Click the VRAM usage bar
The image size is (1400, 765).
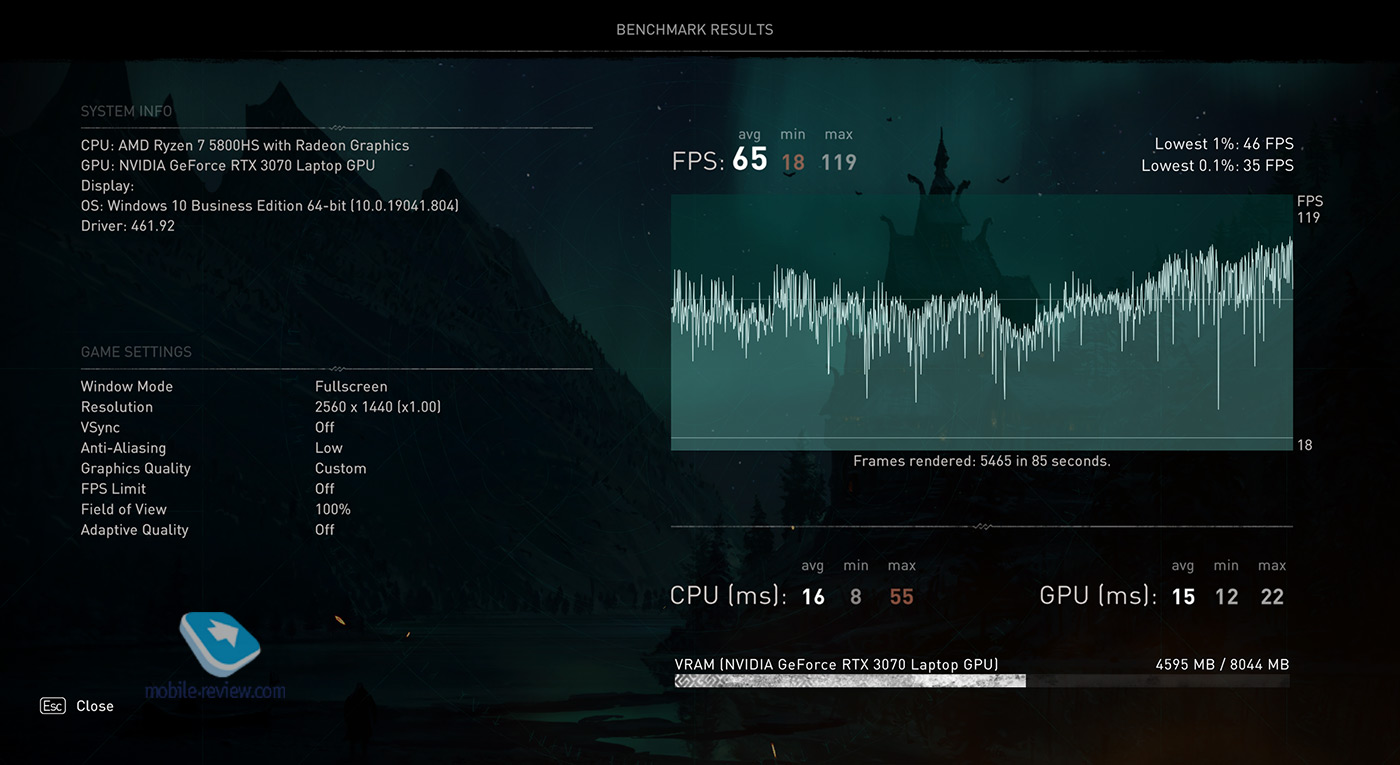982,681
